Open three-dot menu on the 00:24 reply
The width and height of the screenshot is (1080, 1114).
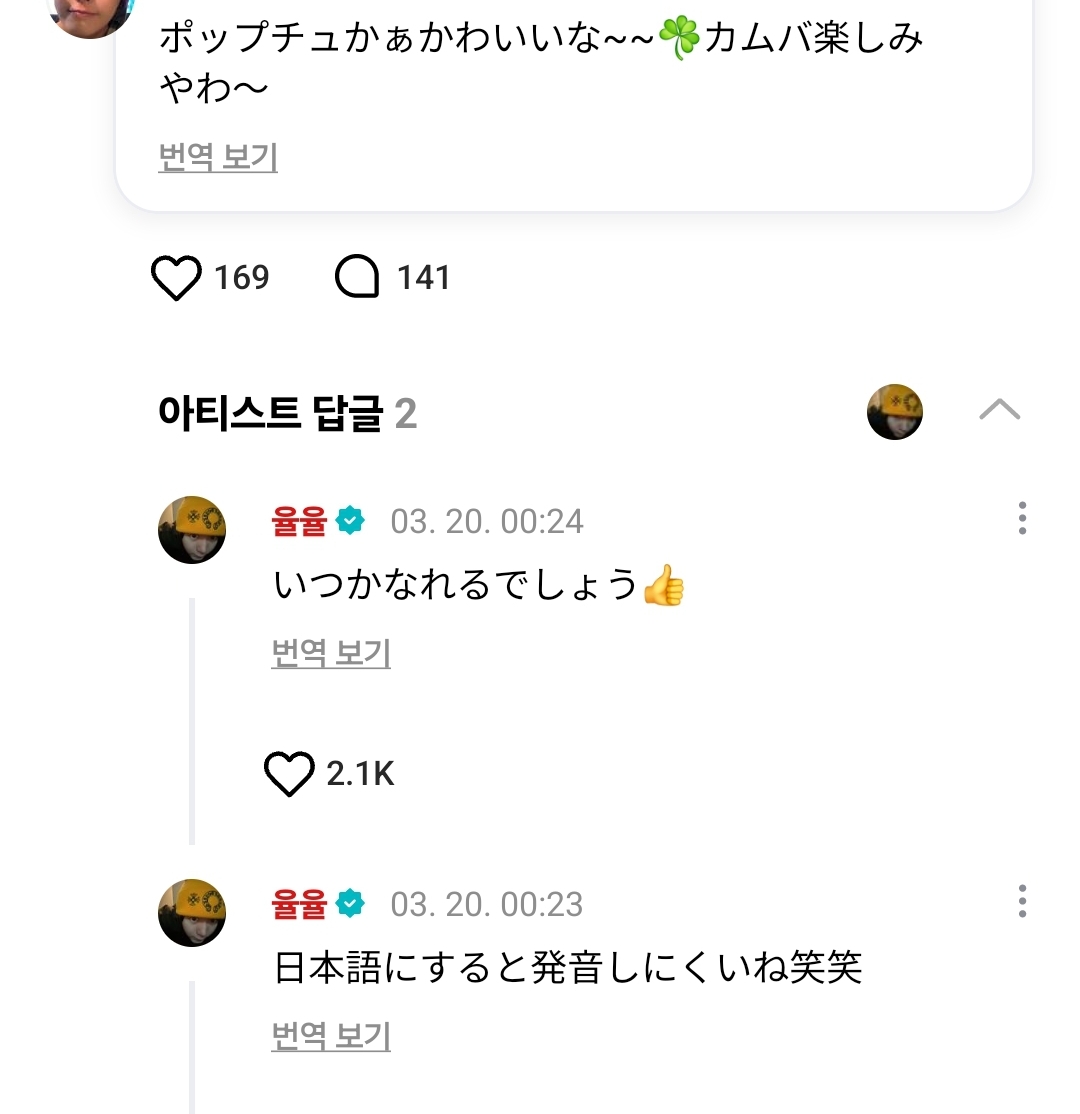pyautogui.click(x=1021, y=518)
